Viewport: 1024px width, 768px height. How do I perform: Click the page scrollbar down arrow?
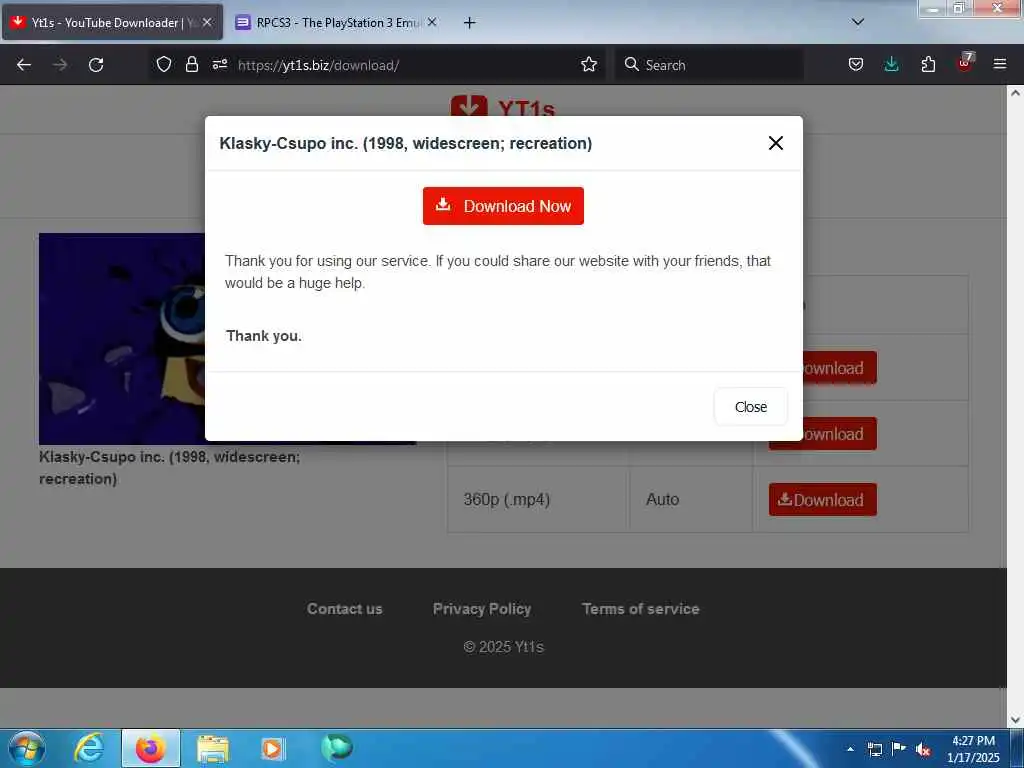click(x=1015, y=720)
